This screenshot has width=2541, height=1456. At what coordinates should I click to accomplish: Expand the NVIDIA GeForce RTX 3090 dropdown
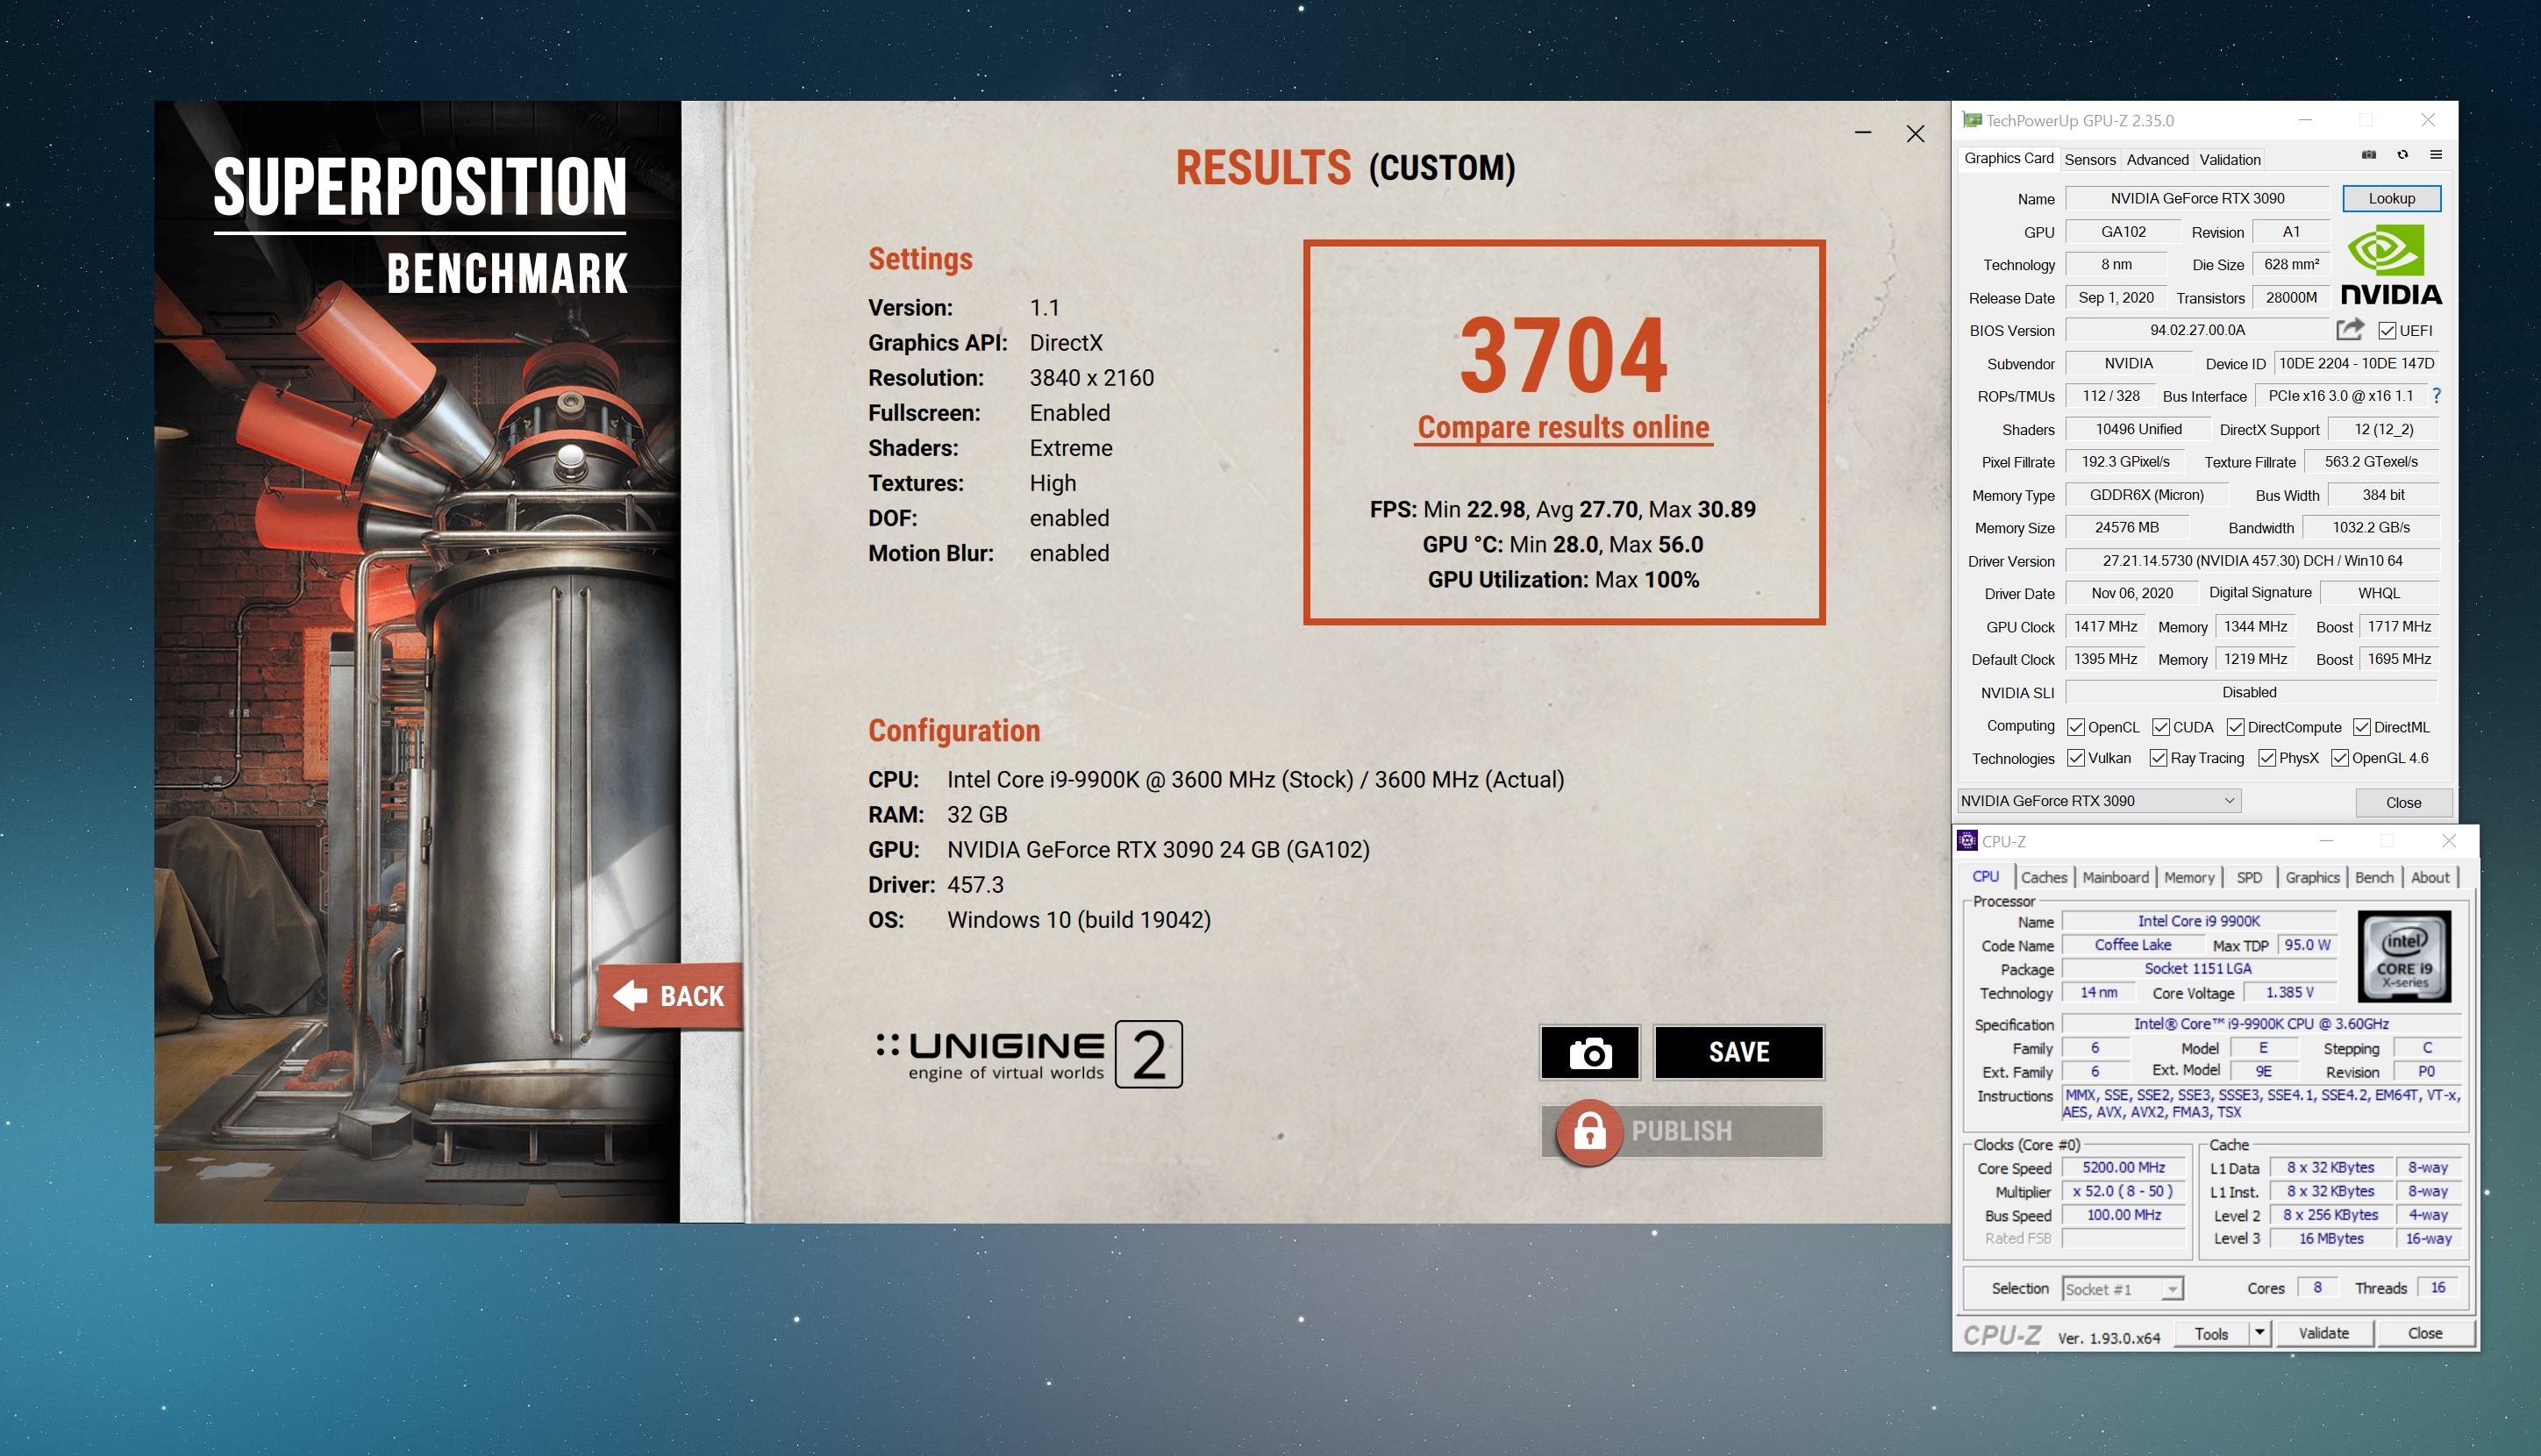[2228, 801]
